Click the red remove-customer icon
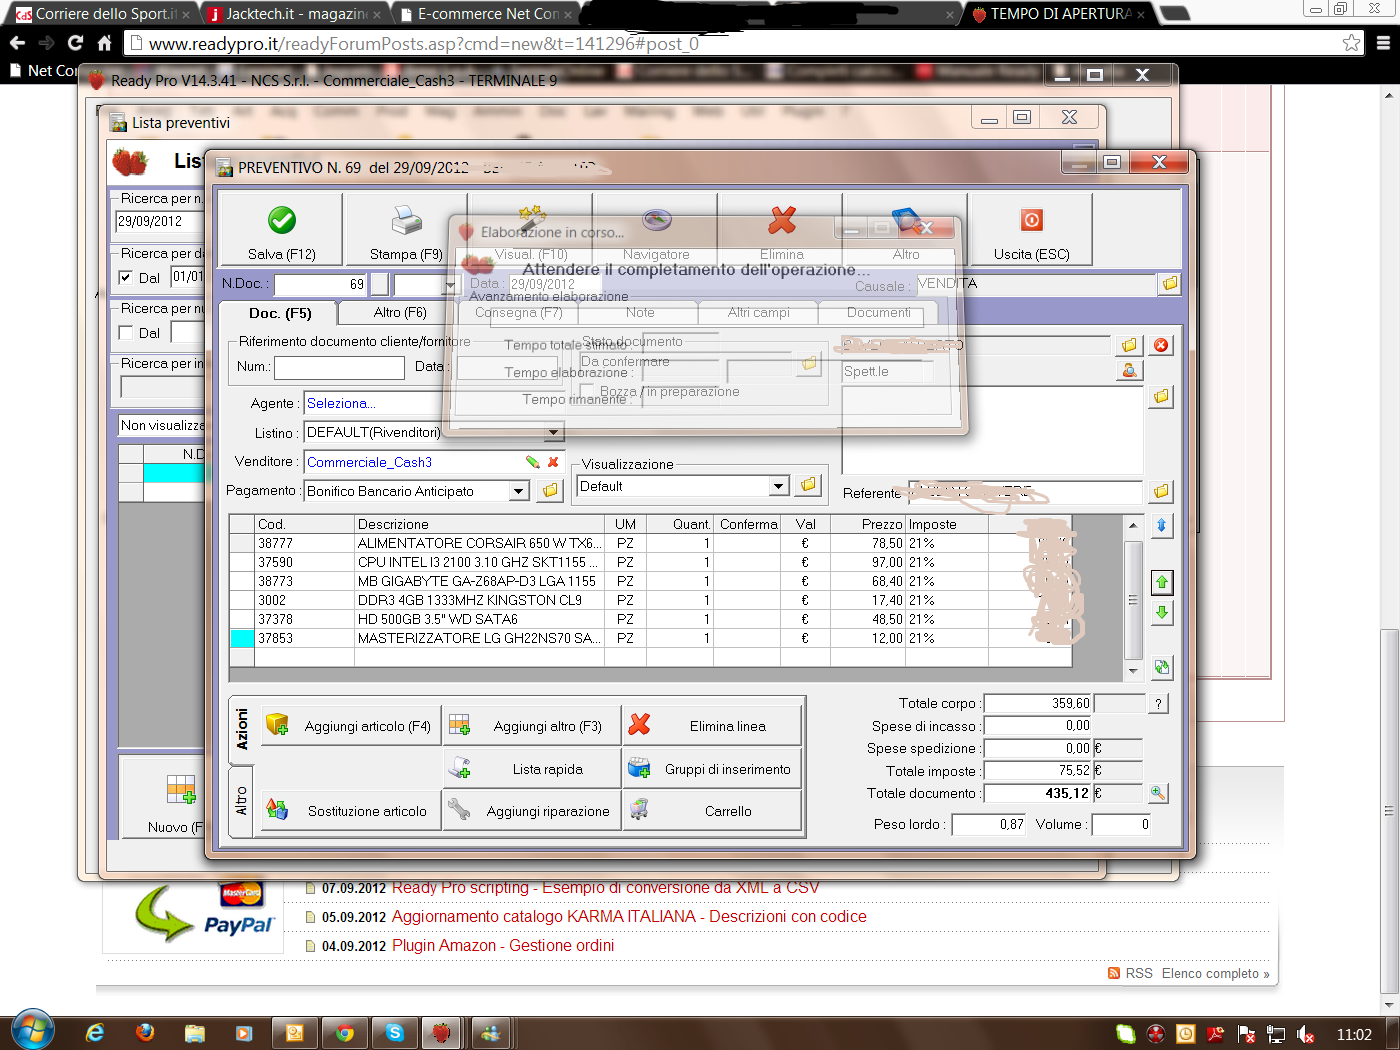Image resolution: width=1400 pixels, height=1050 pixels. coord(1160,345)
